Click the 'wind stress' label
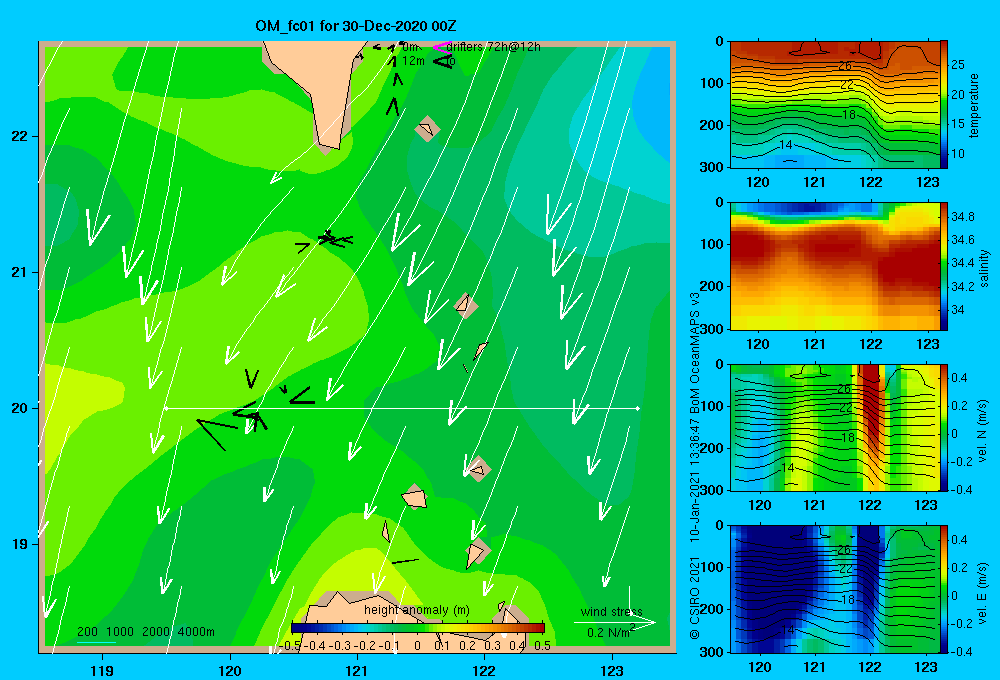This screenshot has width=1000, height=680. 612,611
